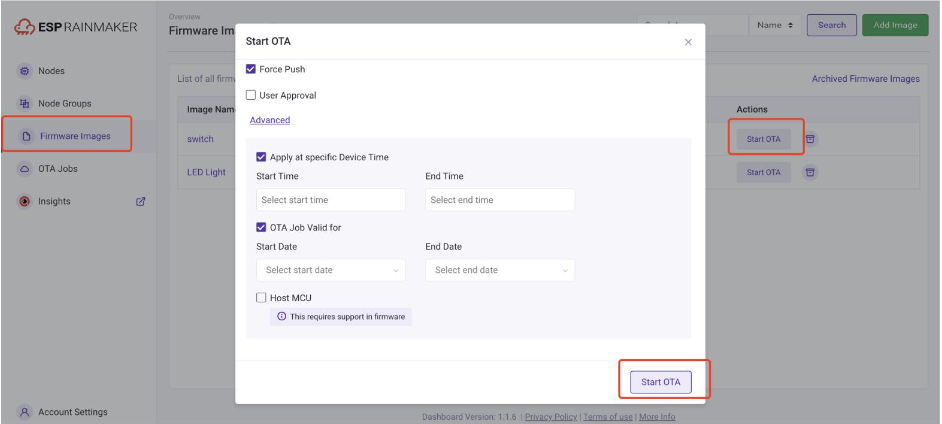Click the firmware search text field
Image resolution: width=942 pixels, height=424 pixels.
tap(693, 25)
